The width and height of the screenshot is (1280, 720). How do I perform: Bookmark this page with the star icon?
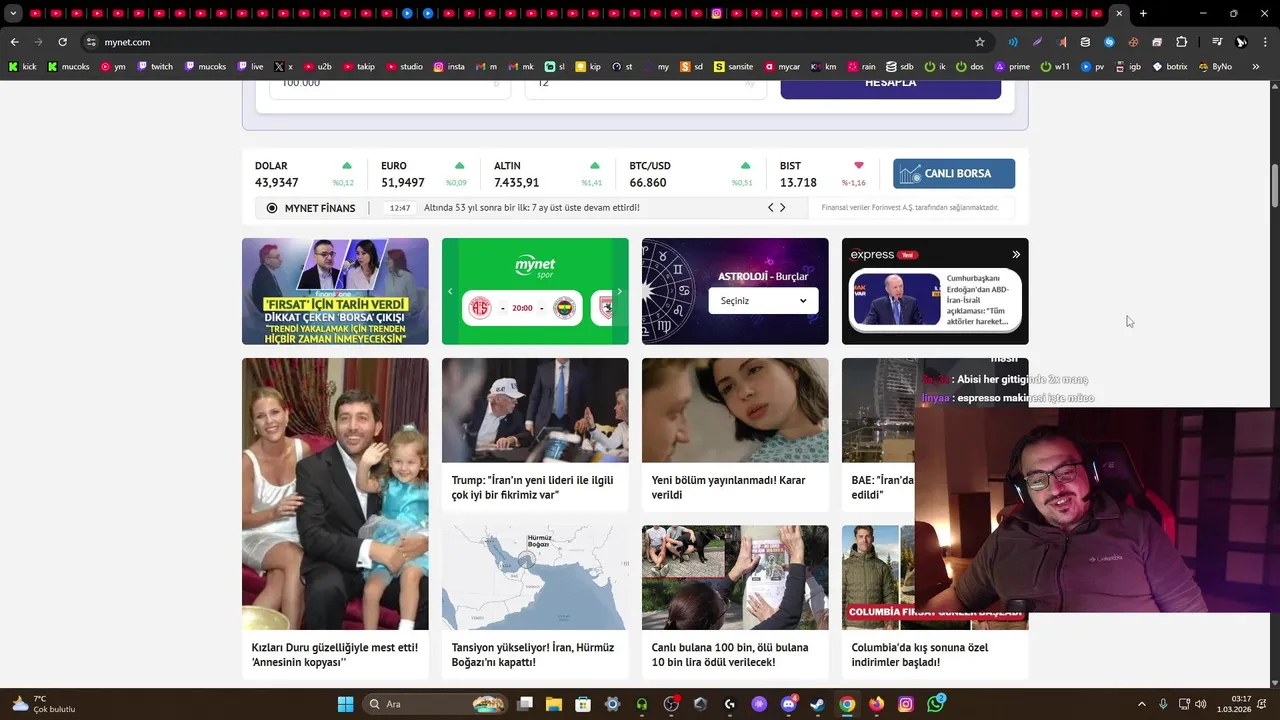tap(980, 42)
